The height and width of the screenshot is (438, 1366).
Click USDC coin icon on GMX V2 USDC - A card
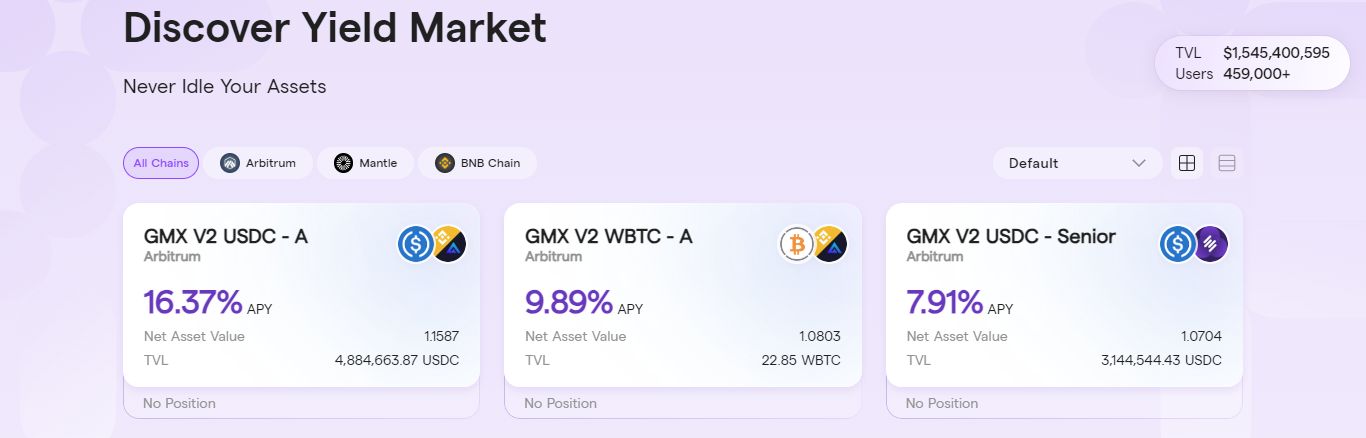415,244
